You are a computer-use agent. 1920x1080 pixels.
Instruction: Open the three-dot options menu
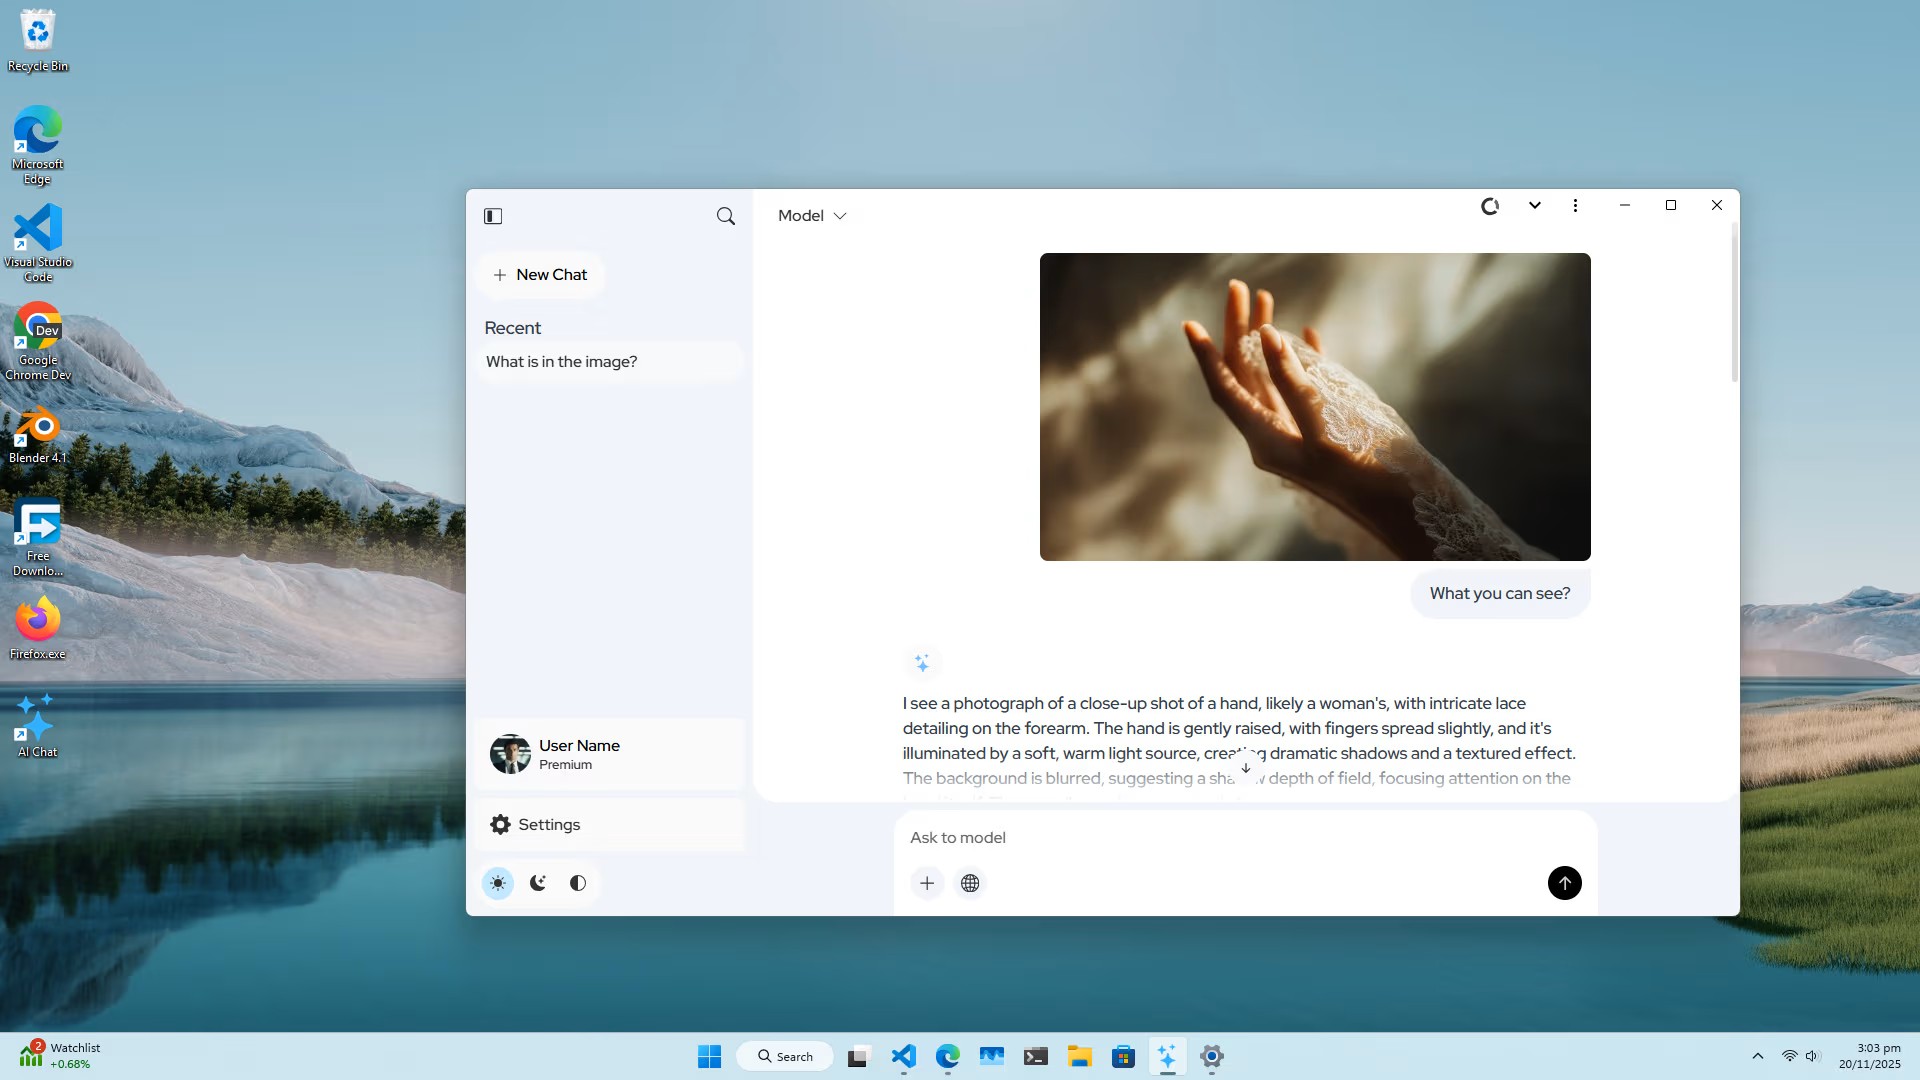coord(1575,205)
